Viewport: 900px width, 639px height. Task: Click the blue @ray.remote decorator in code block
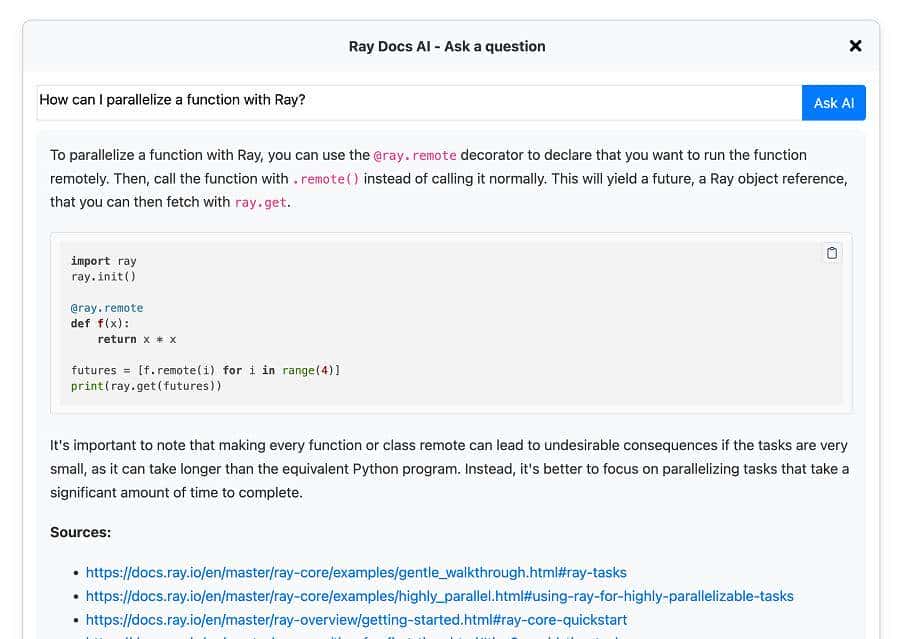coord(106,308)
